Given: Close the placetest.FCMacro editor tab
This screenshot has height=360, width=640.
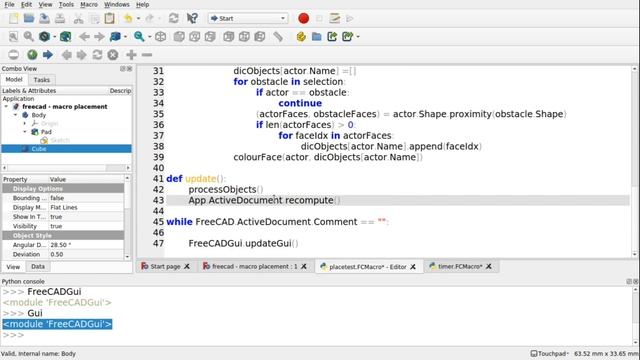Looking at the screenshot, I should pyautogui.click(x=413, y=267).
